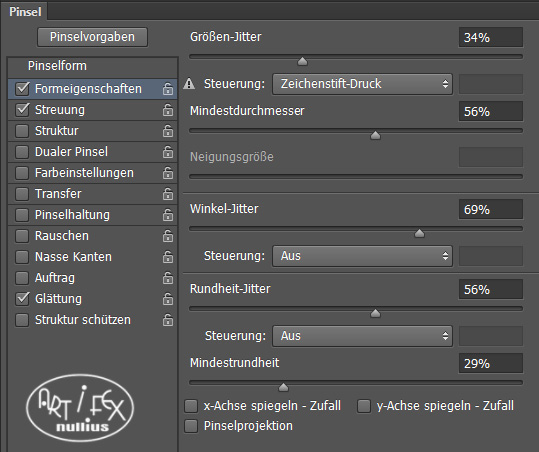The width and height of the screenshot is (539, 452).
Task: Click lock icon beside Farbeinstellungen
Action: point(168,173)
